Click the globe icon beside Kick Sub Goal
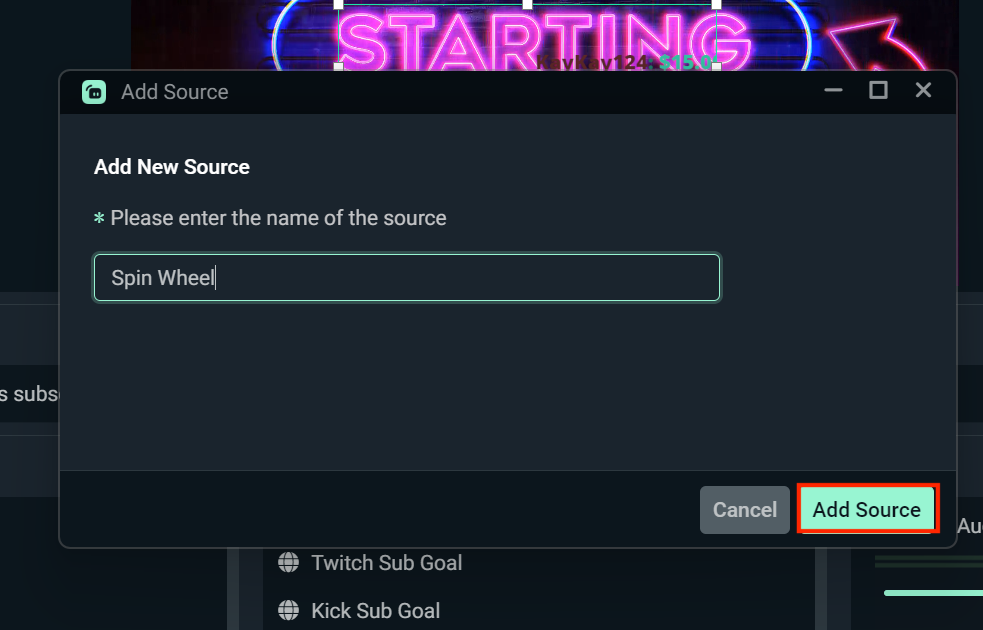The image size is (983, 630). pyautogui.click(x=288, y=611)
